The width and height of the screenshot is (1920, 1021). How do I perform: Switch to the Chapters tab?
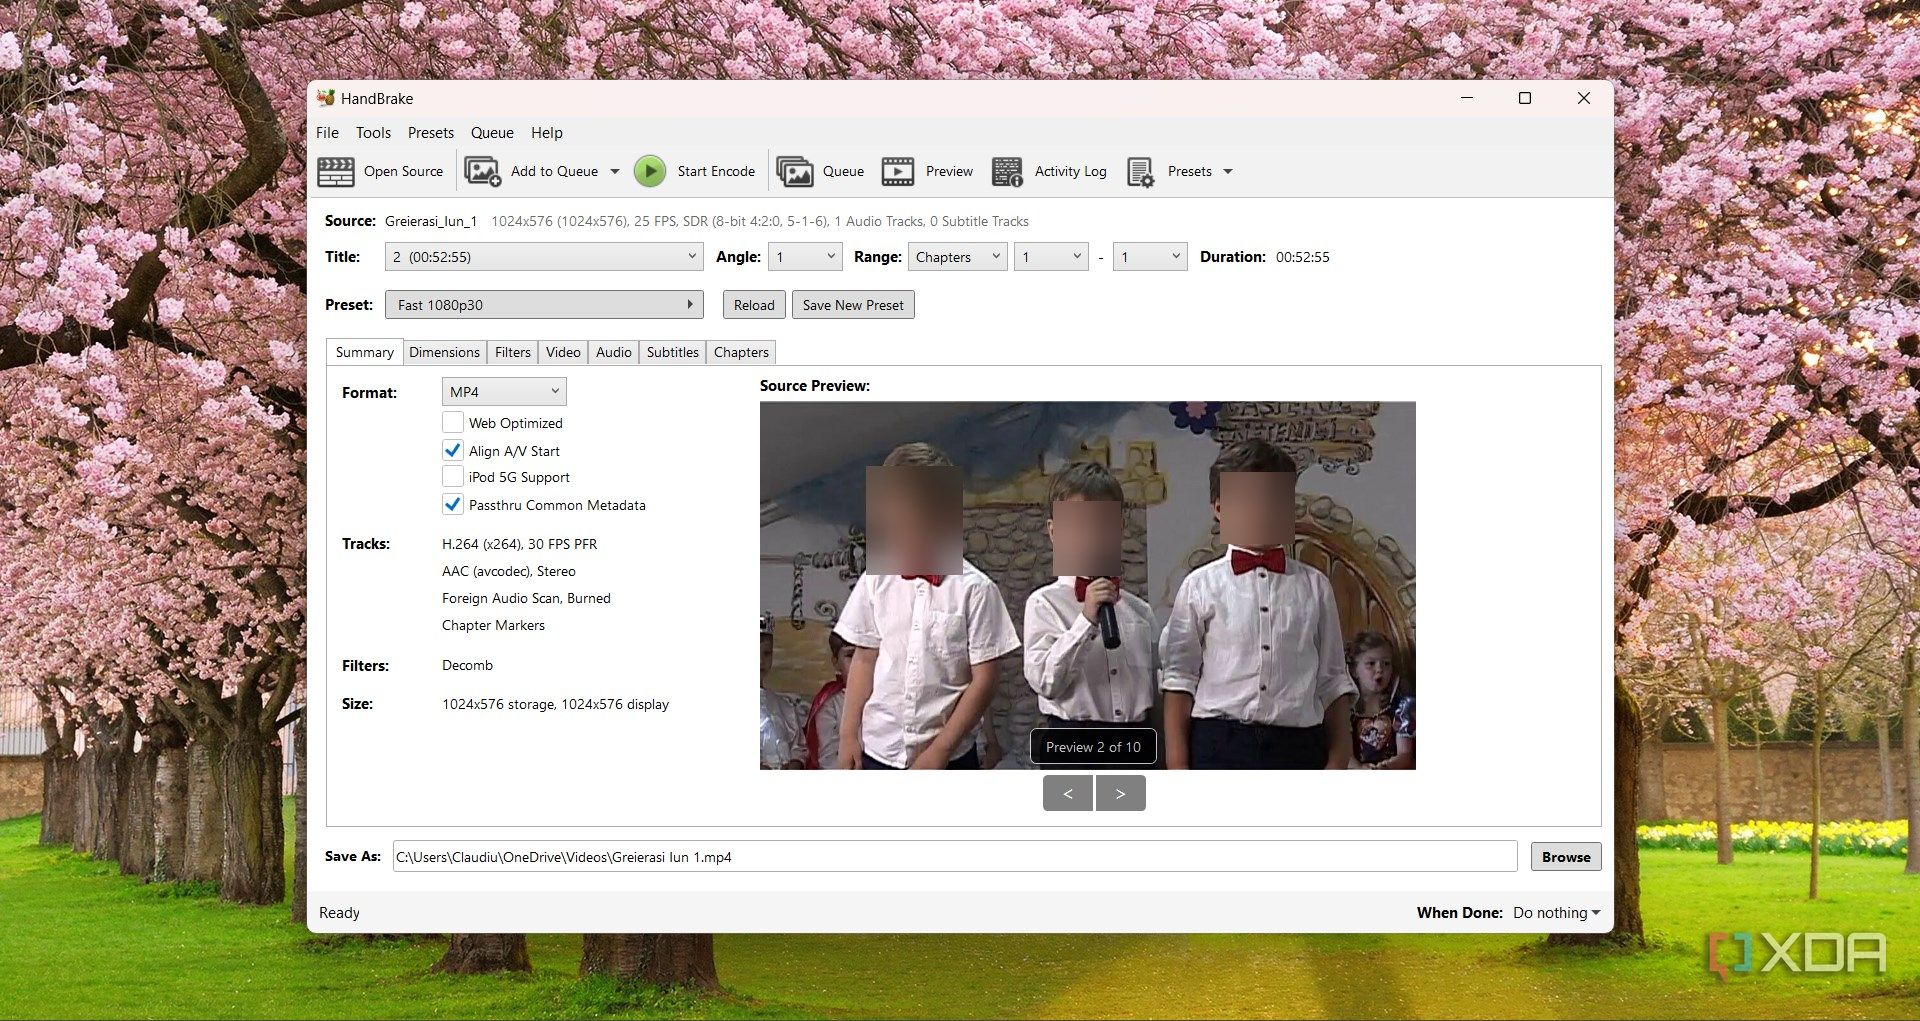pyautogui.click(x=741, y=352)
